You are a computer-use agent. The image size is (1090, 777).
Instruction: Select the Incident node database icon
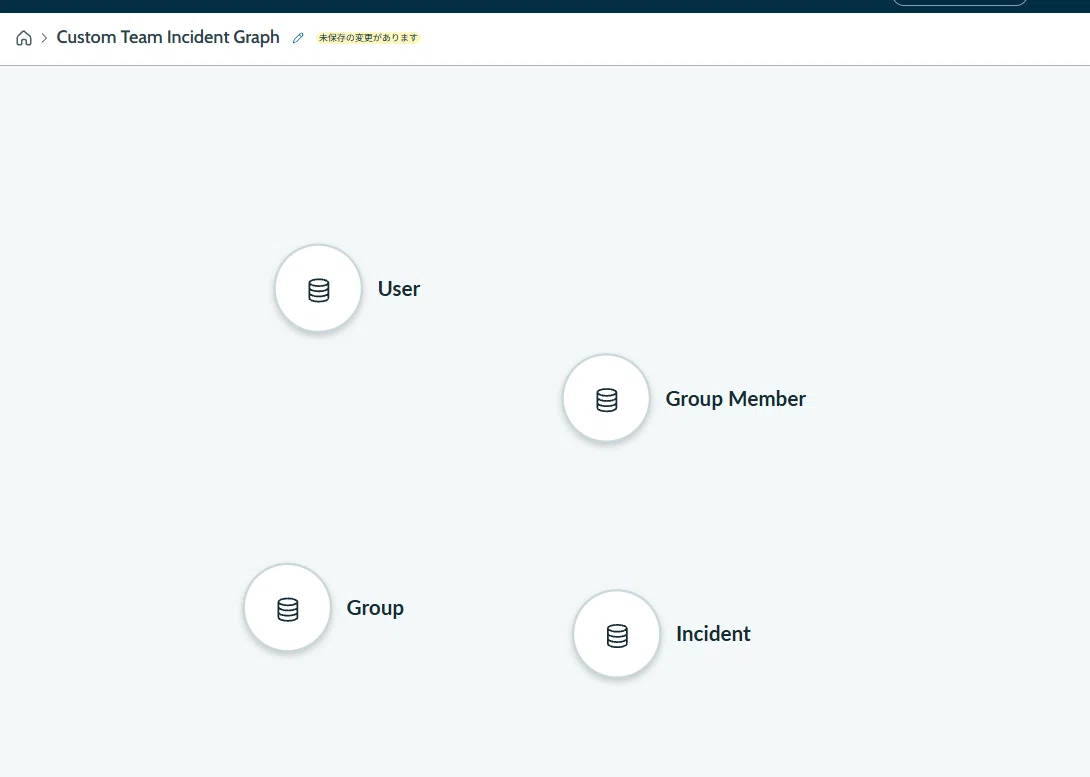(617, 634)
